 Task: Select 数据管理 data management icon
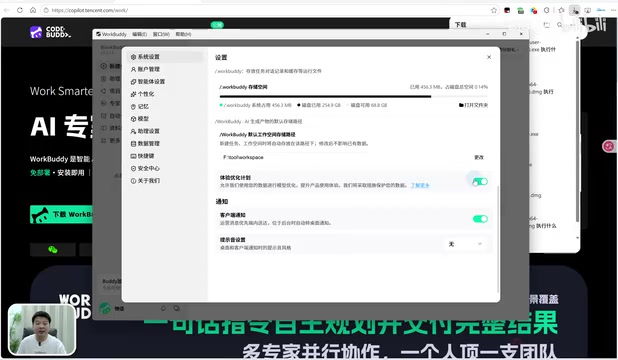click(x=133, y=144)
